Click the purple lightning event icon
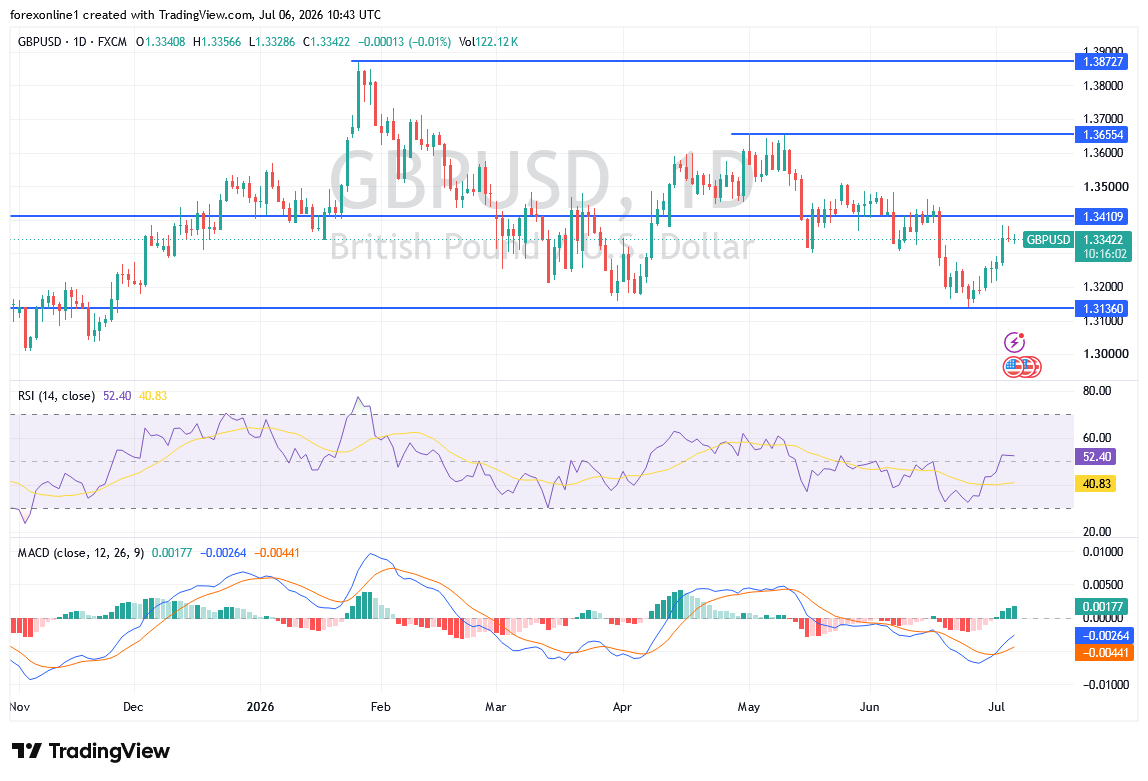Screen dimensions: 1148x781 (1014, 342)
